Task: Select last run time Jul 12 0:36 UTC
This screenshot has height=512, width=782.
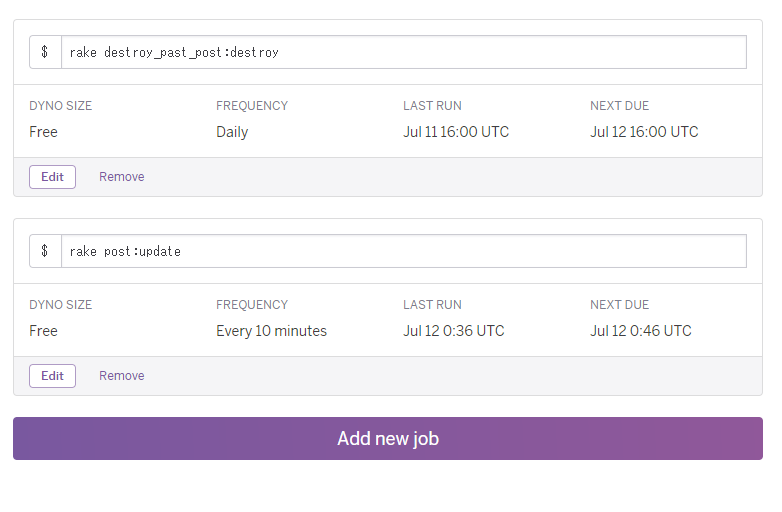Action: click(x=453, y=331)
